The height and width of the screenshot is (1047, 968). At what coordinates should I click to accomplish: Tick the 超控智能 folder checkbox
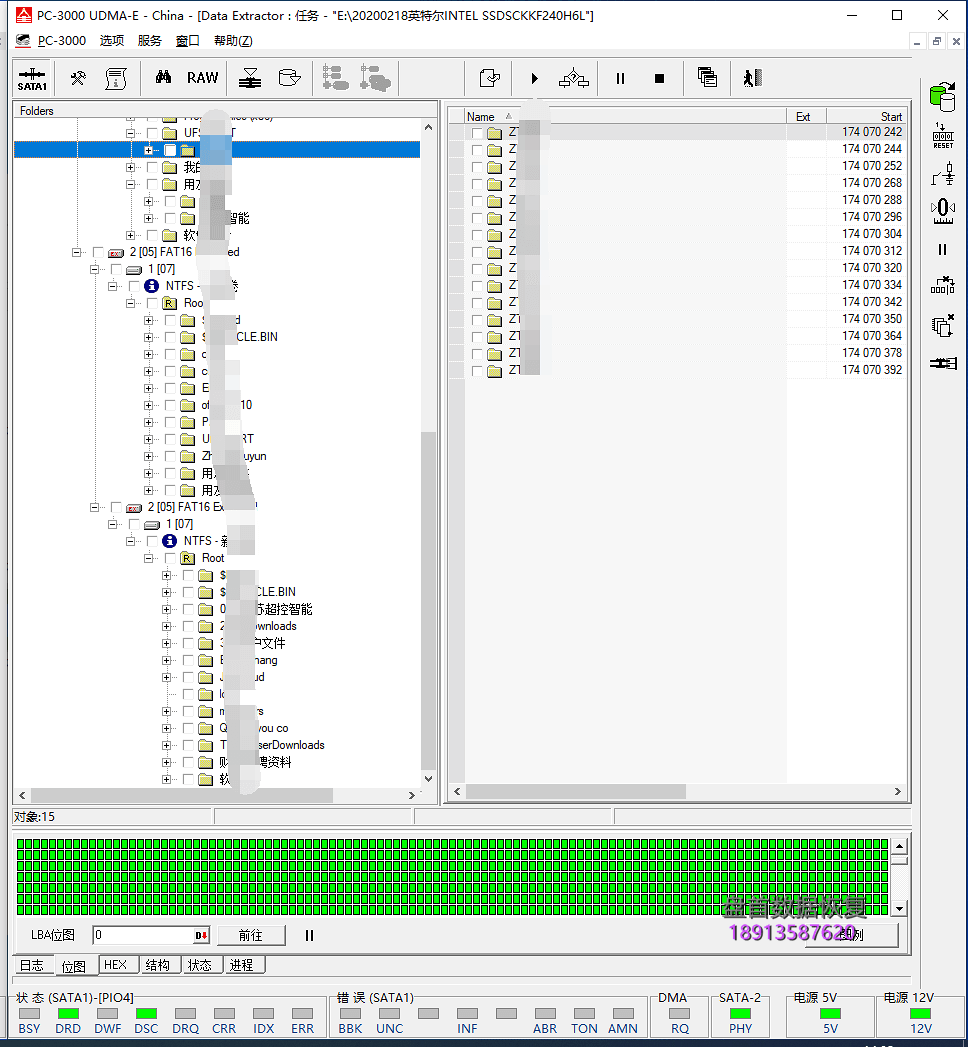(x=189, y=610)
